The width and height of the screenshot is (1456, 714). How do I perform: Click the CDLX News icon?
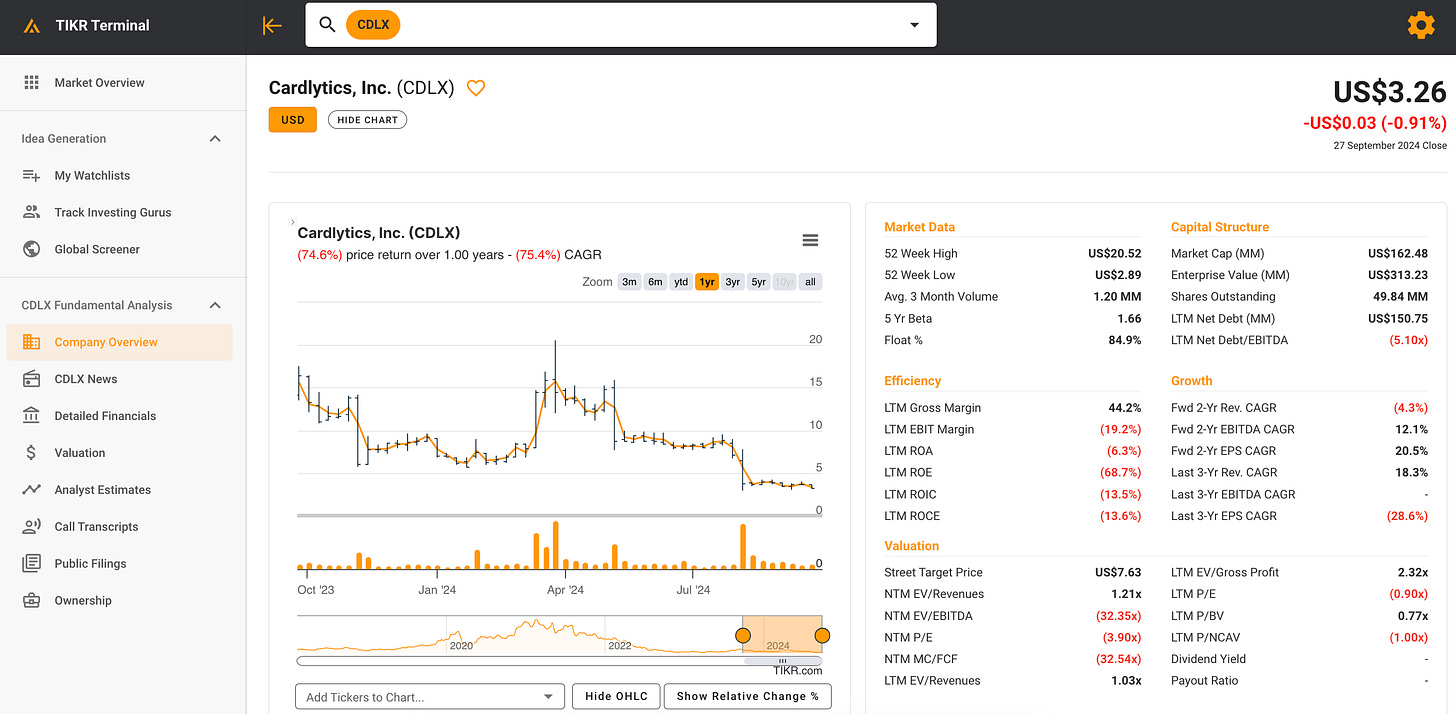31,379
